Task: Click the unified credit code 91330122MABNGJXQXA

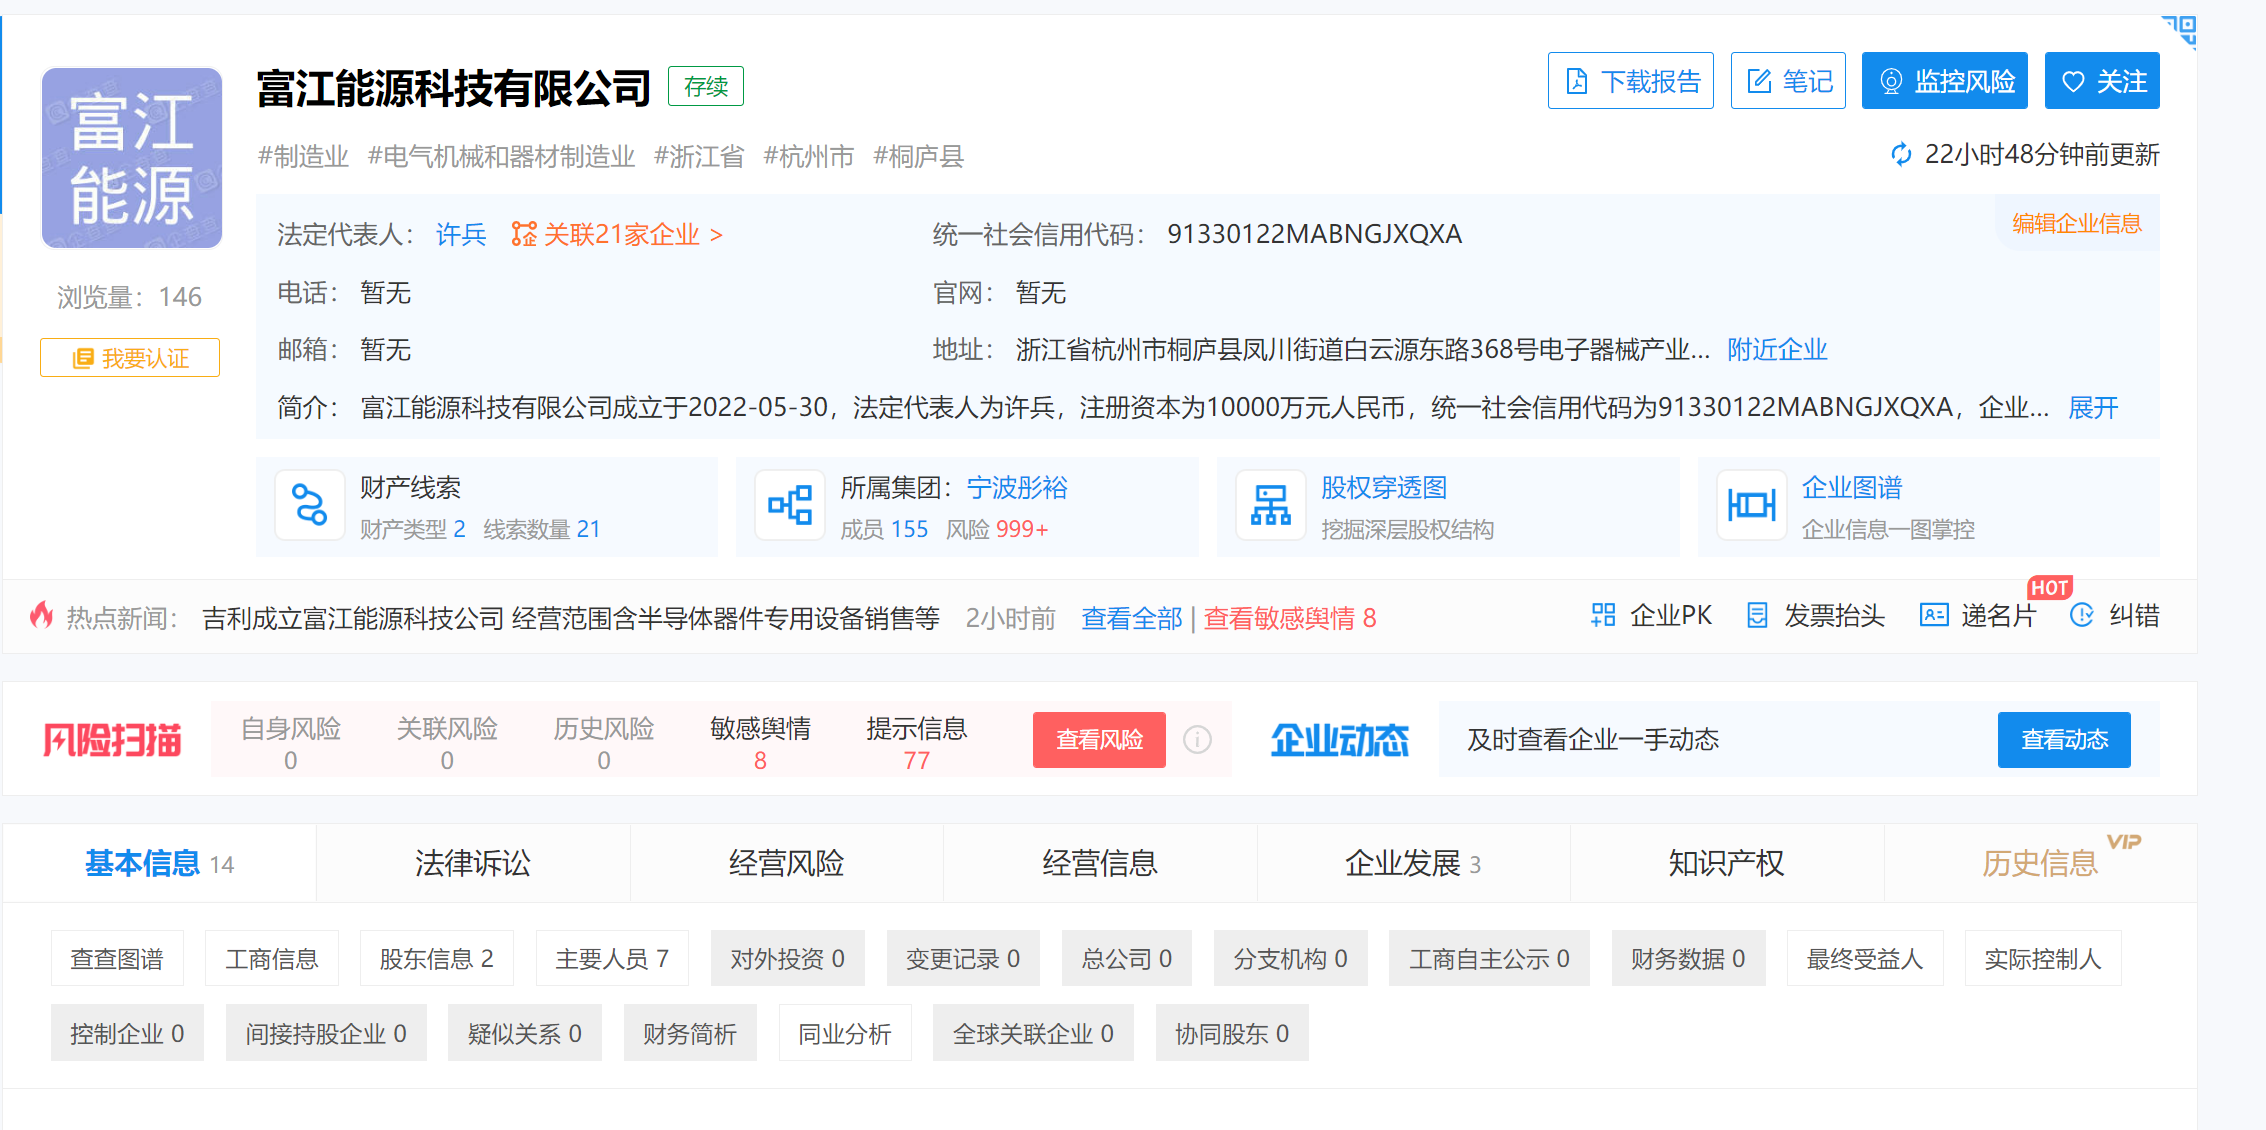Action: (1314, 234)
